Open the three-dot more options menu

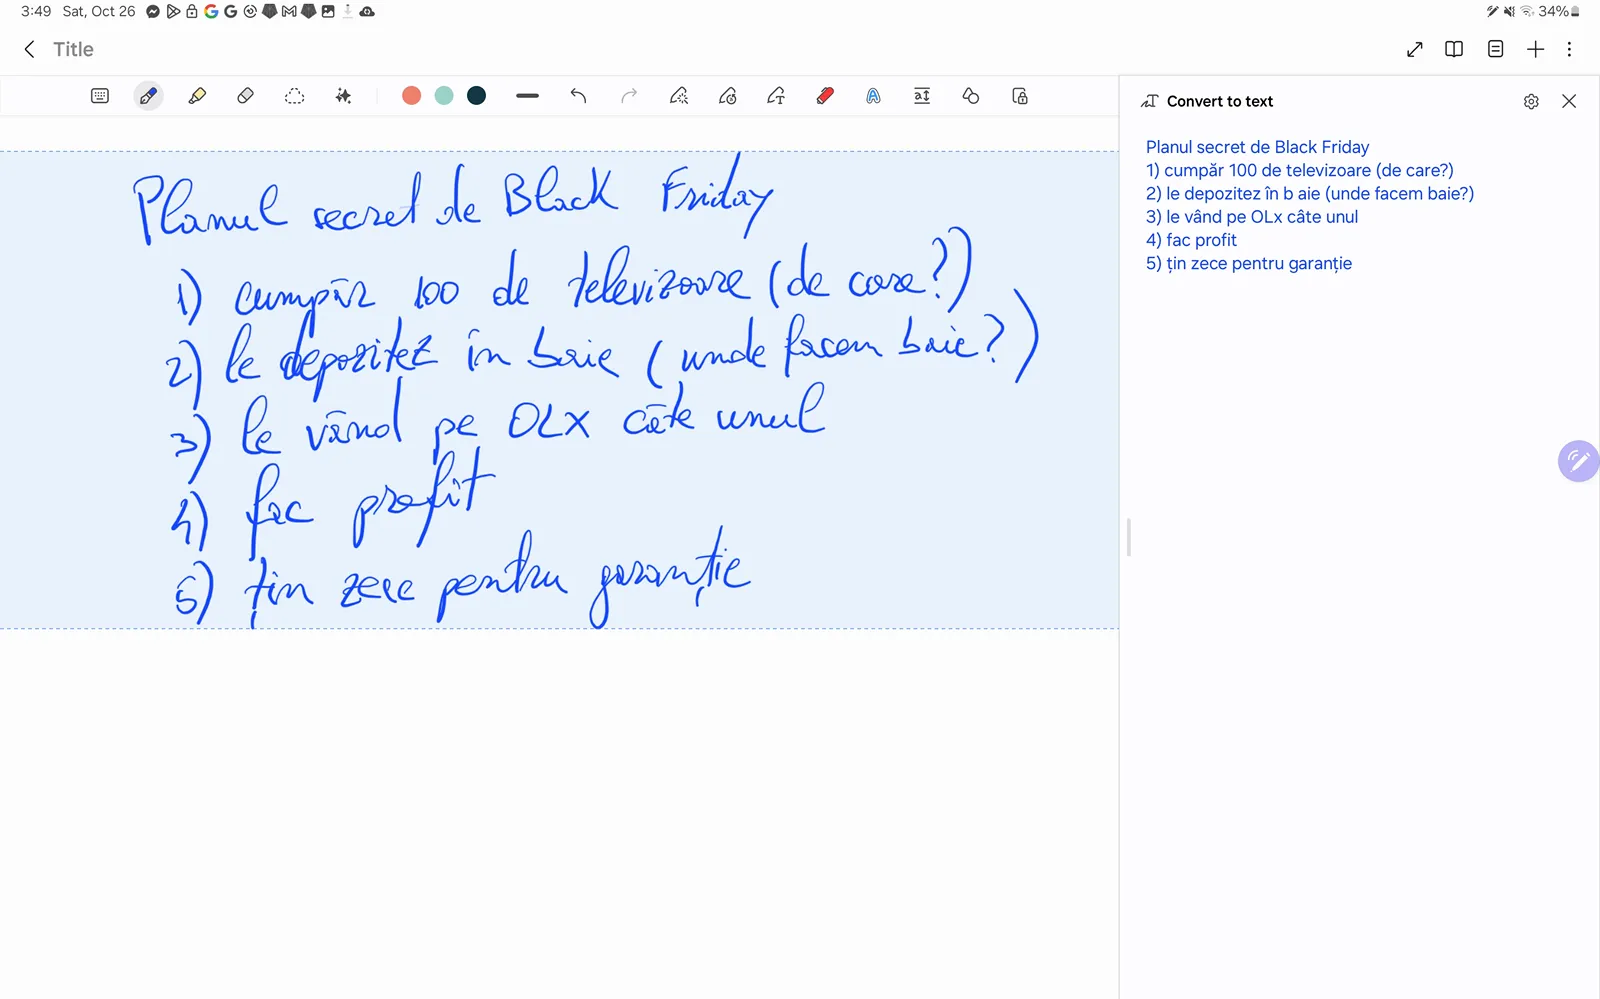[x=1569, y=49]
